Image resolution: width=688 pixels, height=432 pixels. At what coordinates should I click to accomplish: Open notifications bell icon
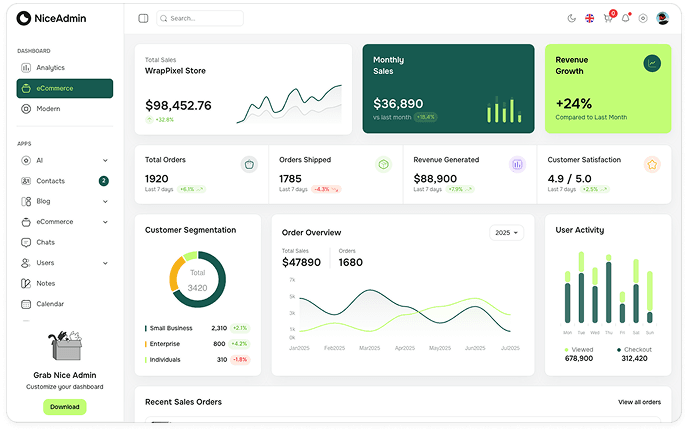(626, 18)
